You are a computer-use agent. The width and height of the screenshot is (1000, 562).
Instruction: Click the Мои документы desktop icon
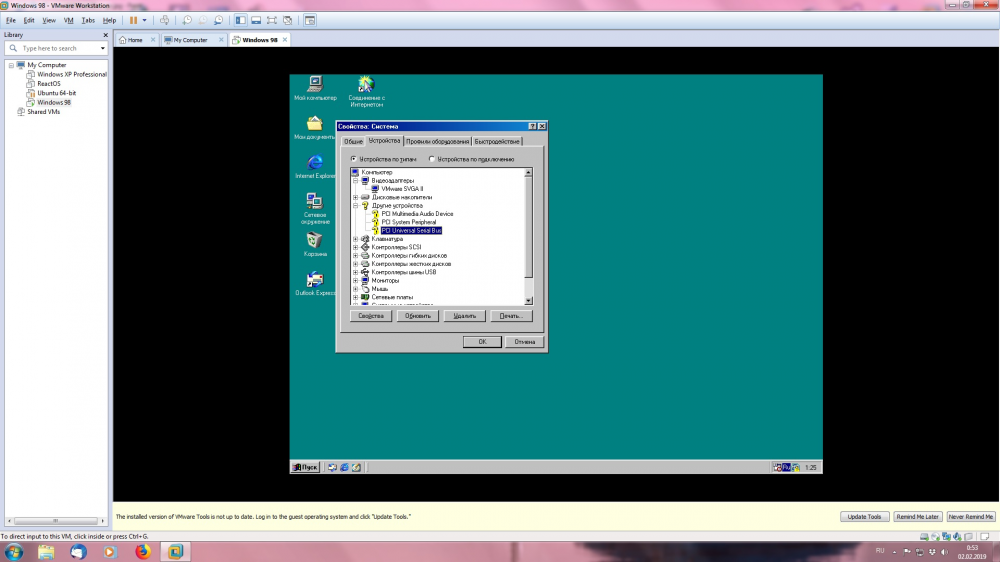click(314, 128)
